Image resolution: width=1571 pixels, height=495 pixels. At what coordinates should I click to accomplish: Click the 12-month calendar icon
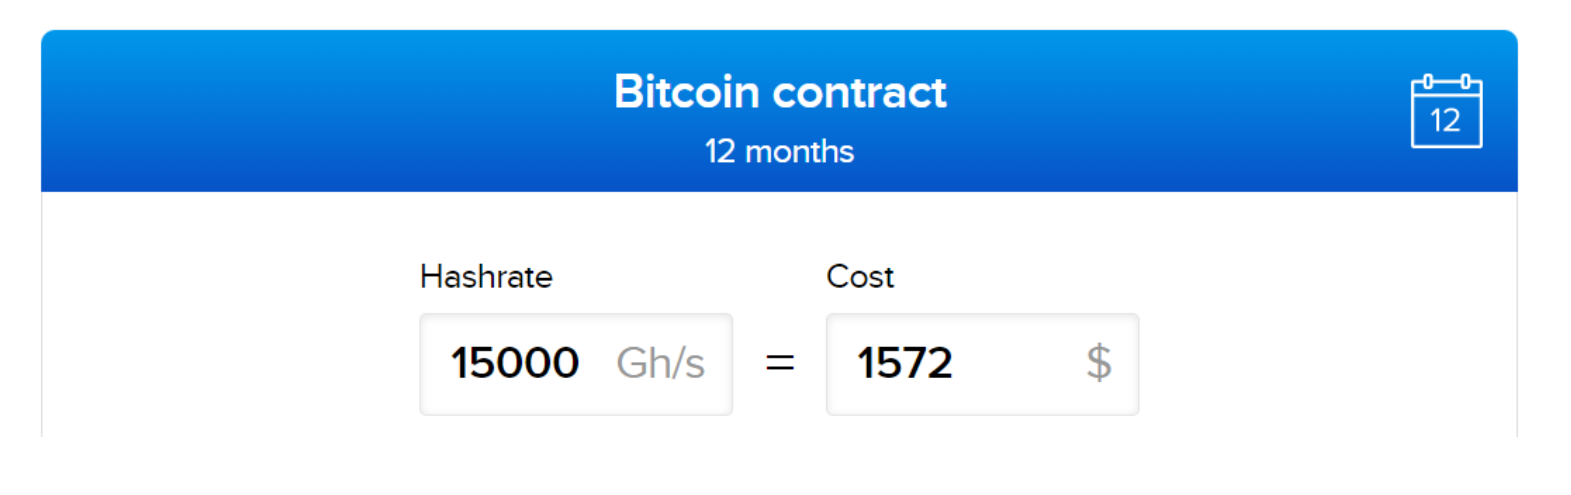tap(1446, 111)
